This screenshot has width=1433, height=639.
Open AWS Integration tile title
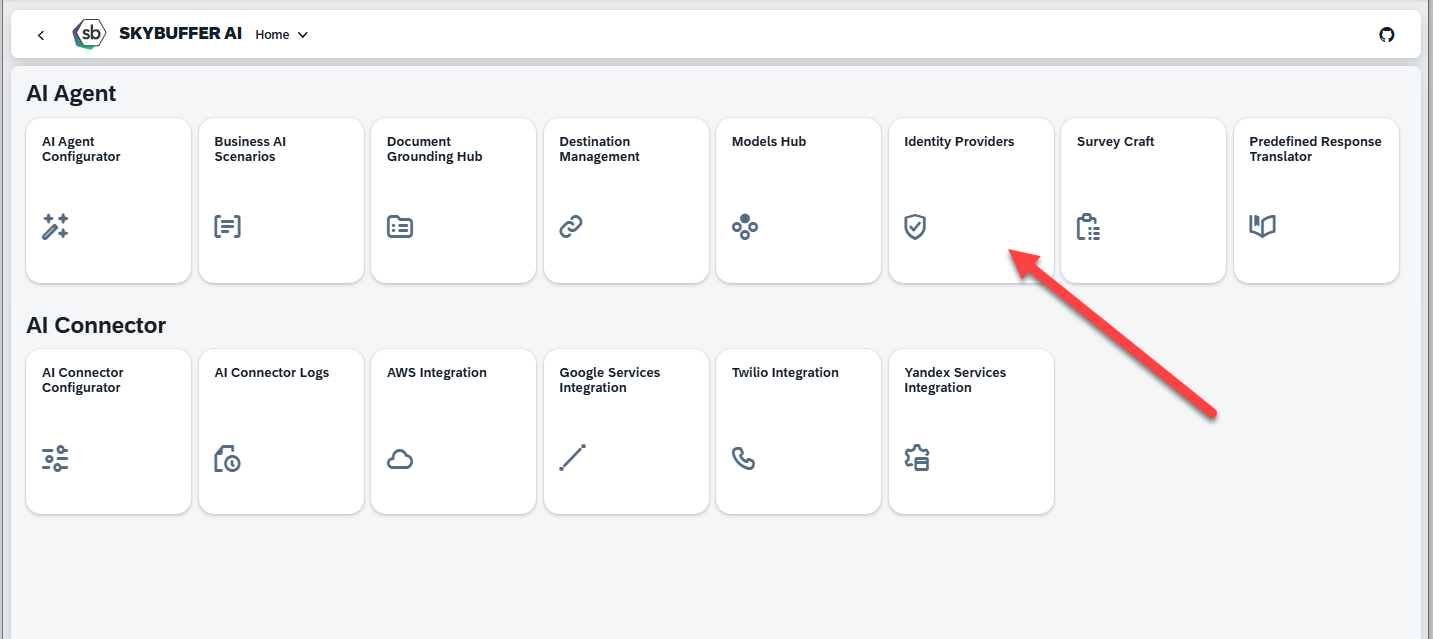coord(437,373)
